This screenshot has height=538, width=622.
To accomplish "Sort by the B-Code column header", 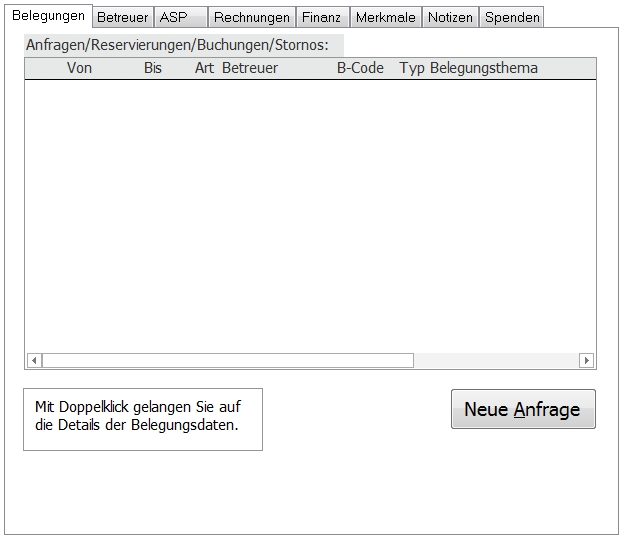I will 360,68.
